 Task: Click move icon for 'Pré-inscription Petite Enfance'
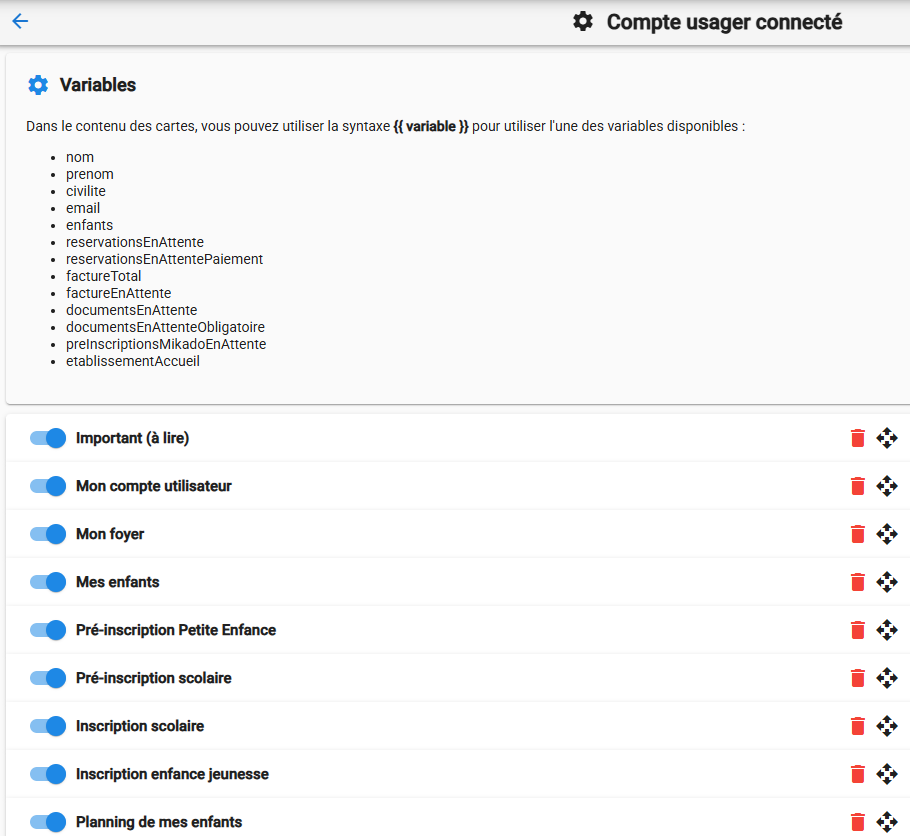click(887, 630)
